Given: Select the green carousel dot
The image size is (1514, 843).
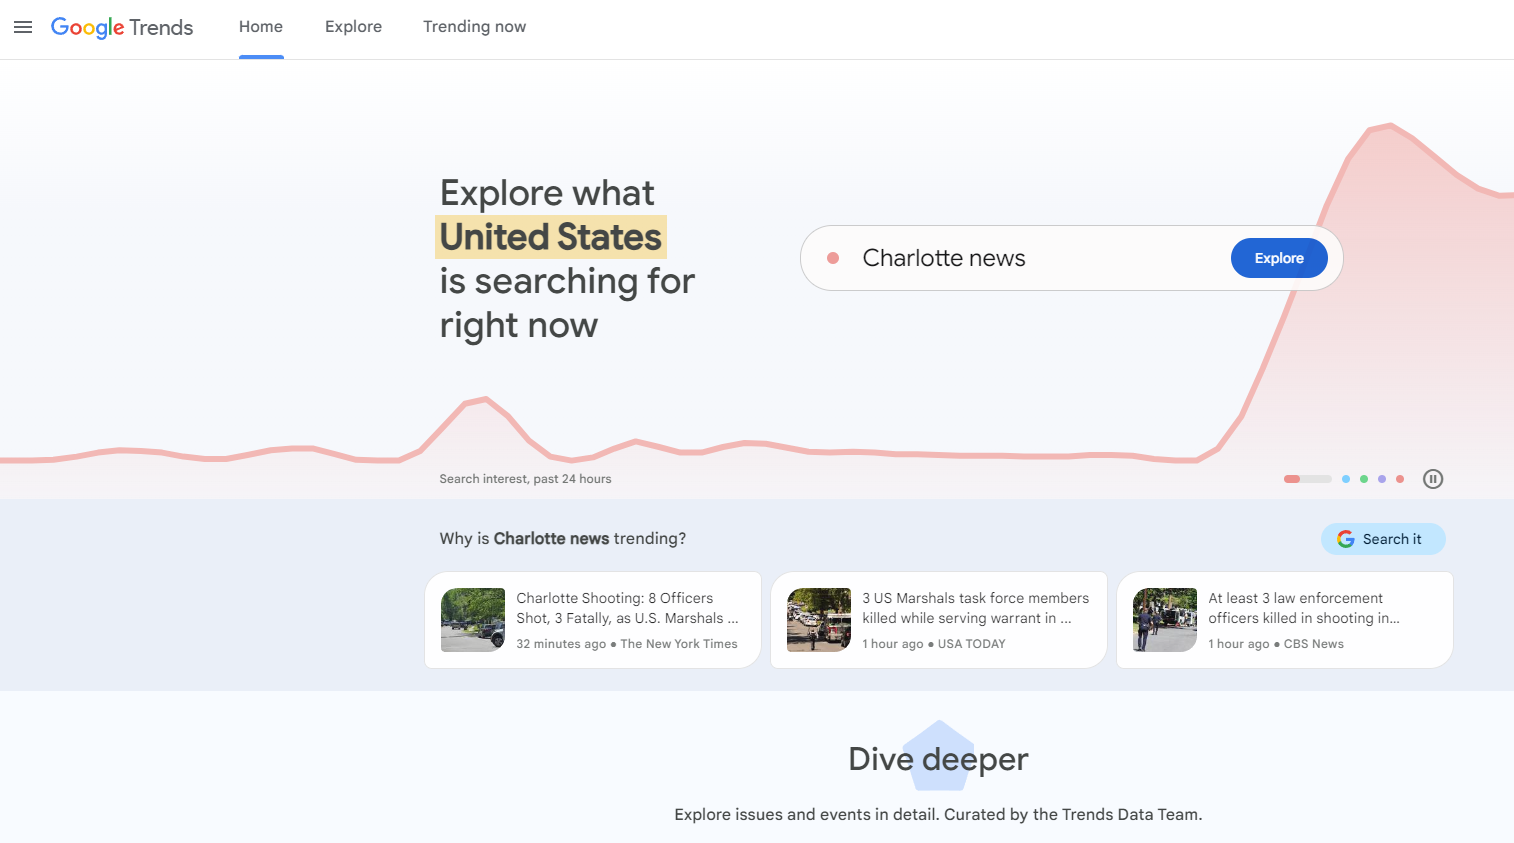Looking at the screenshot, I should (1364, 479).
